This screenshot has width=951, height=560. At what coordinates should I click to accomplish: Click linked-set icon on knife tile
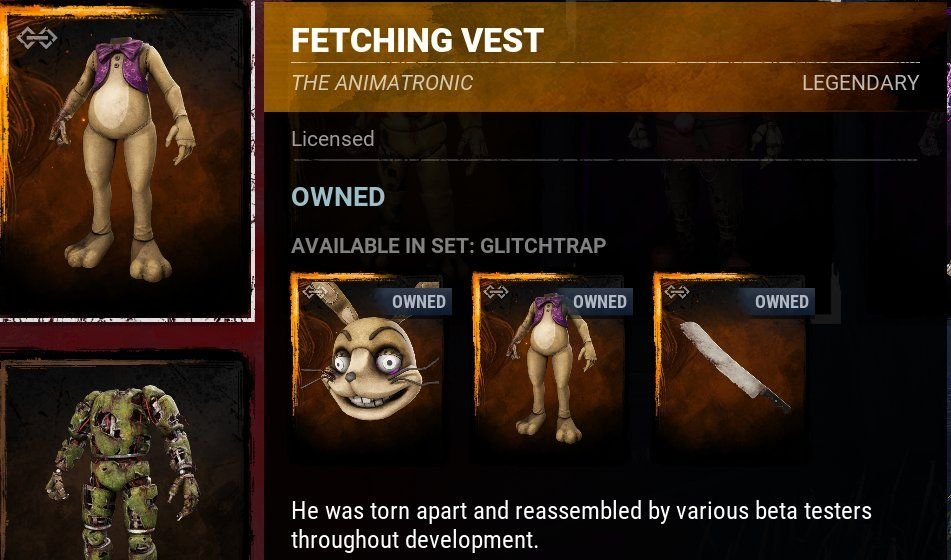pos(676,291)
